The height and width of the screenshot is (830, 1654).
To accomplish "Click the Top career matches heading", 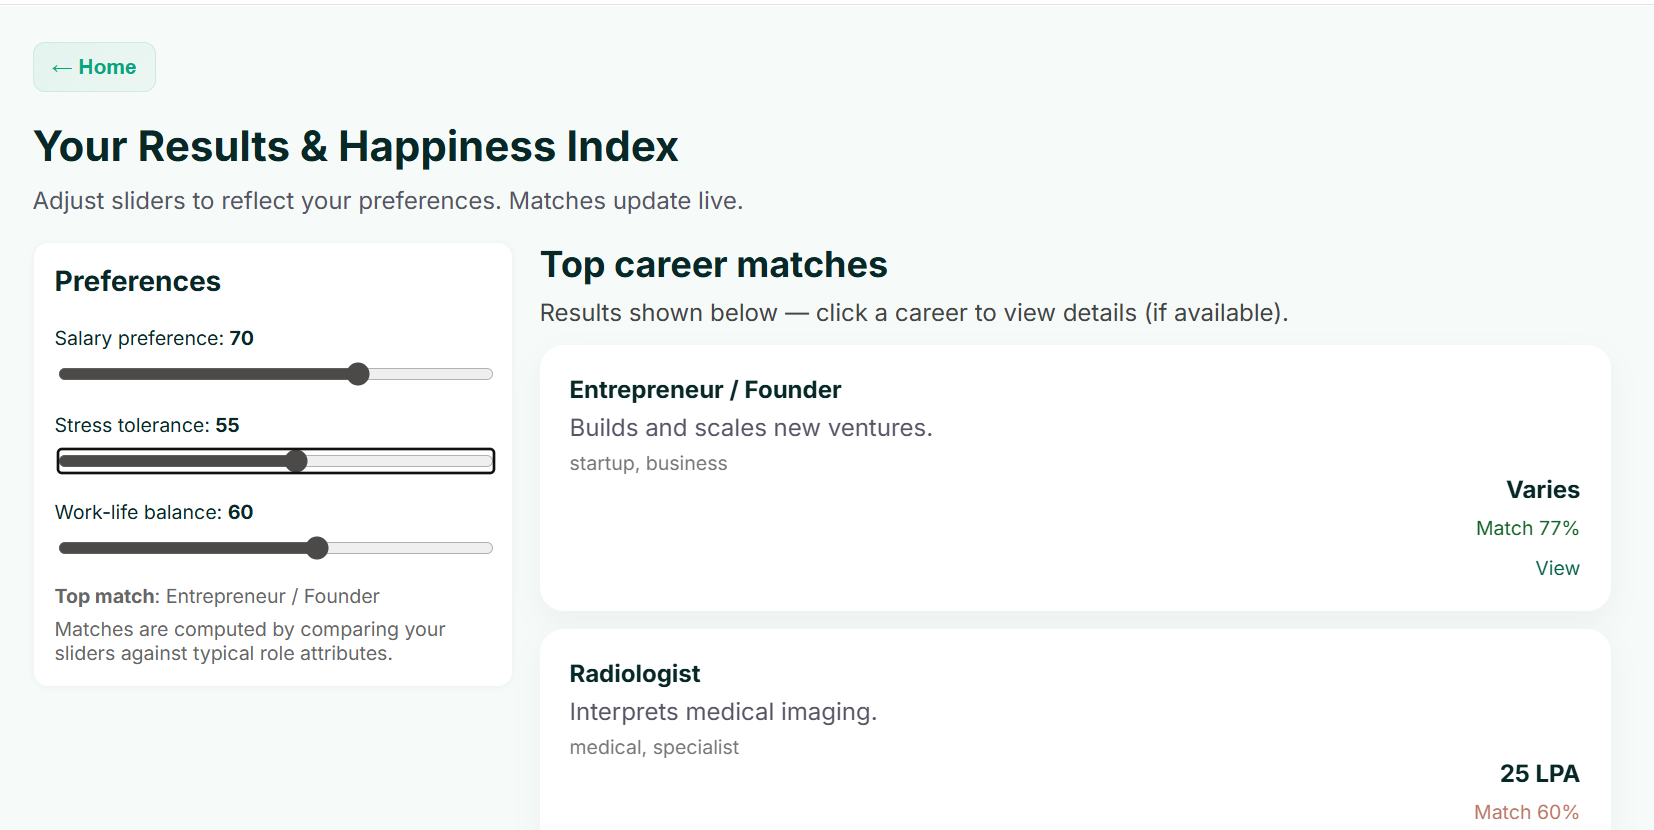I will click(x=713, y=264).
